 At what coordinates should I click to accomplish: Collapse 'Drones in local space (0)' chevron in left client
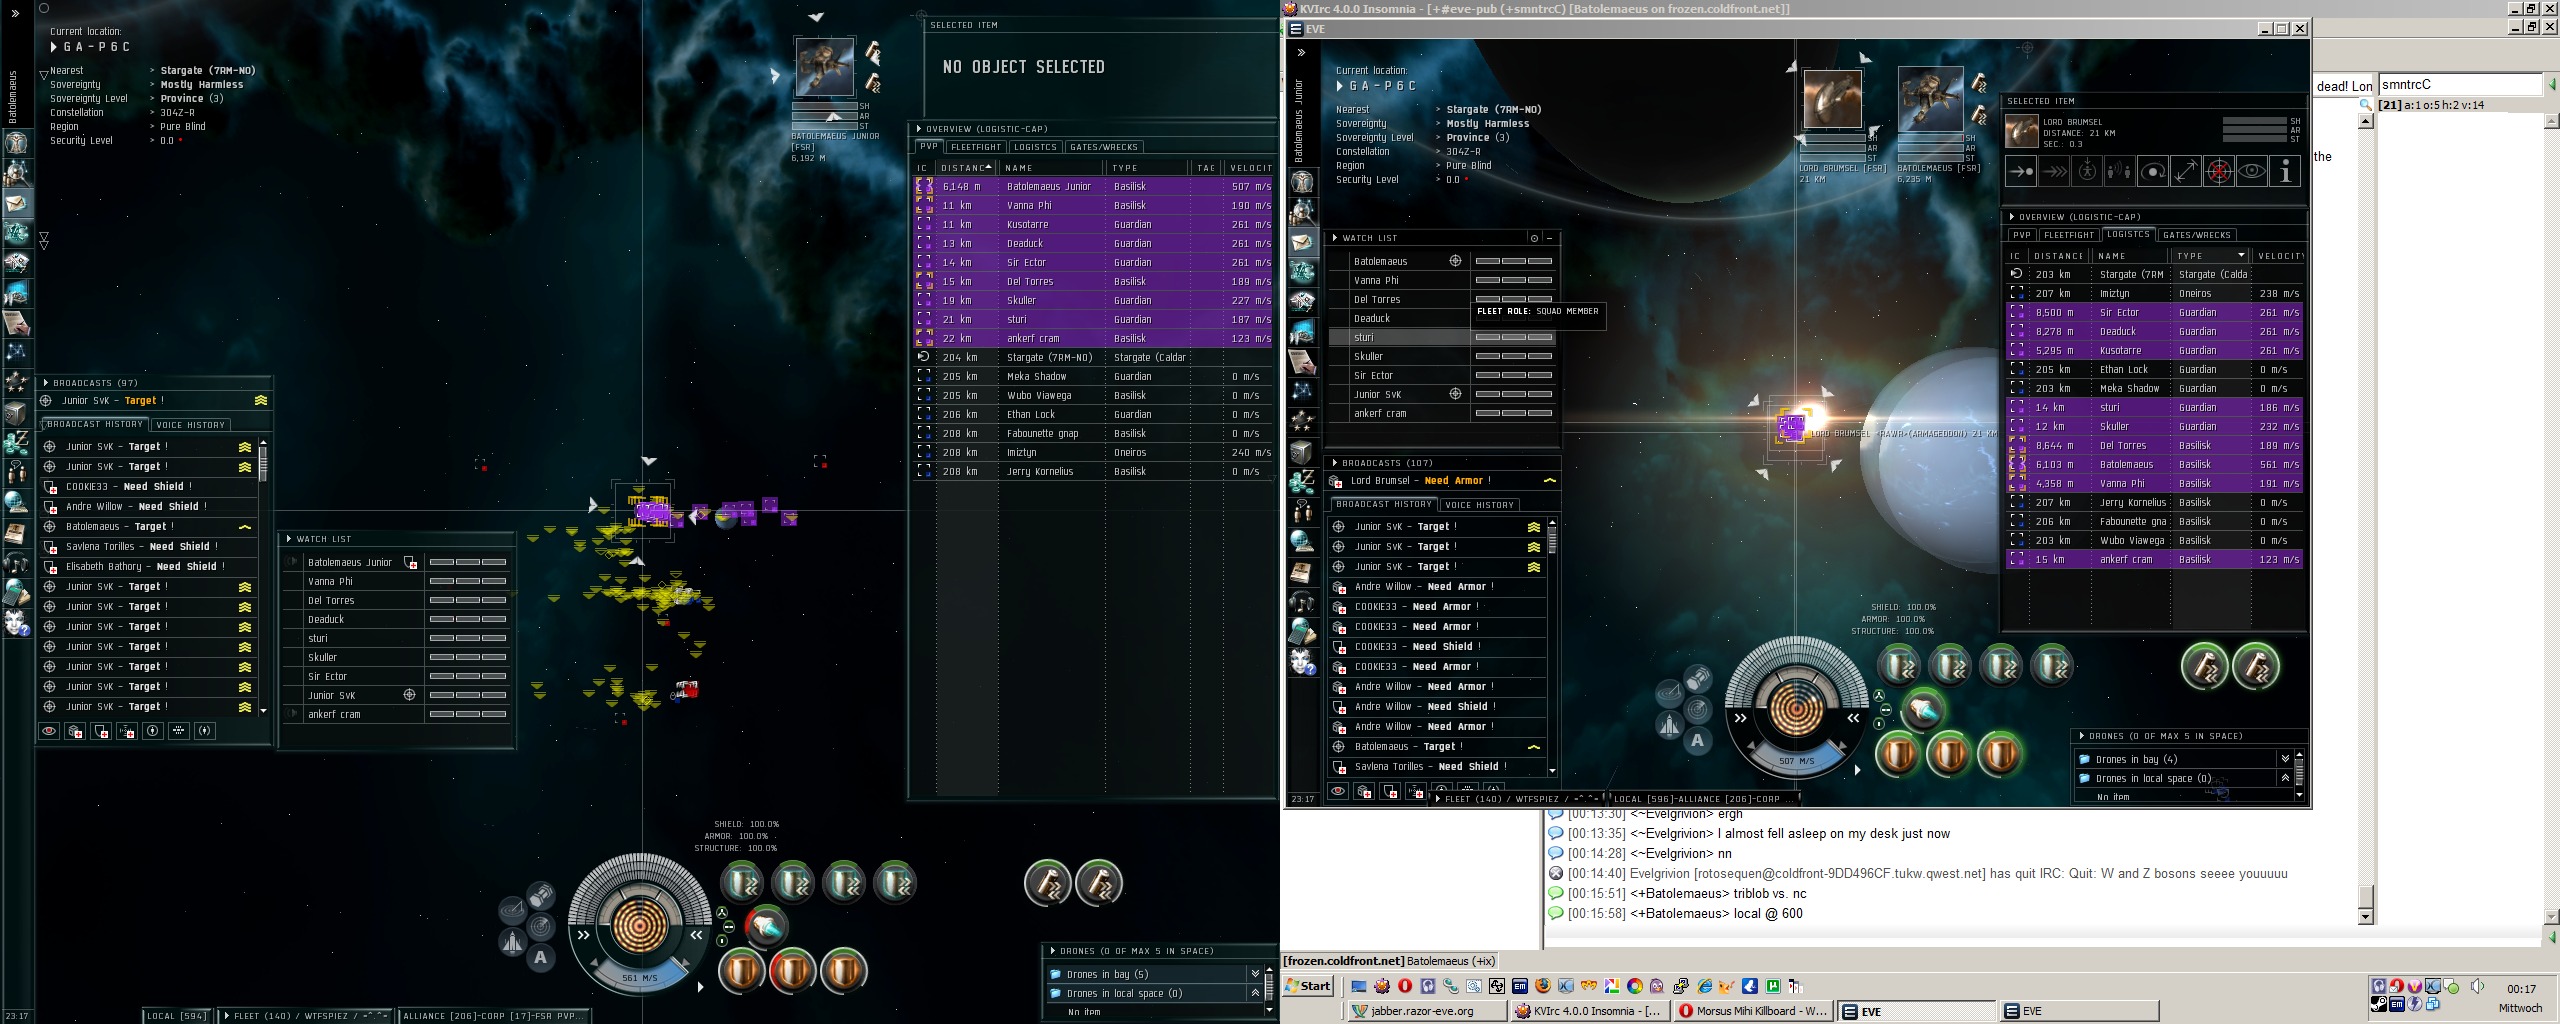coord(1255,993)
